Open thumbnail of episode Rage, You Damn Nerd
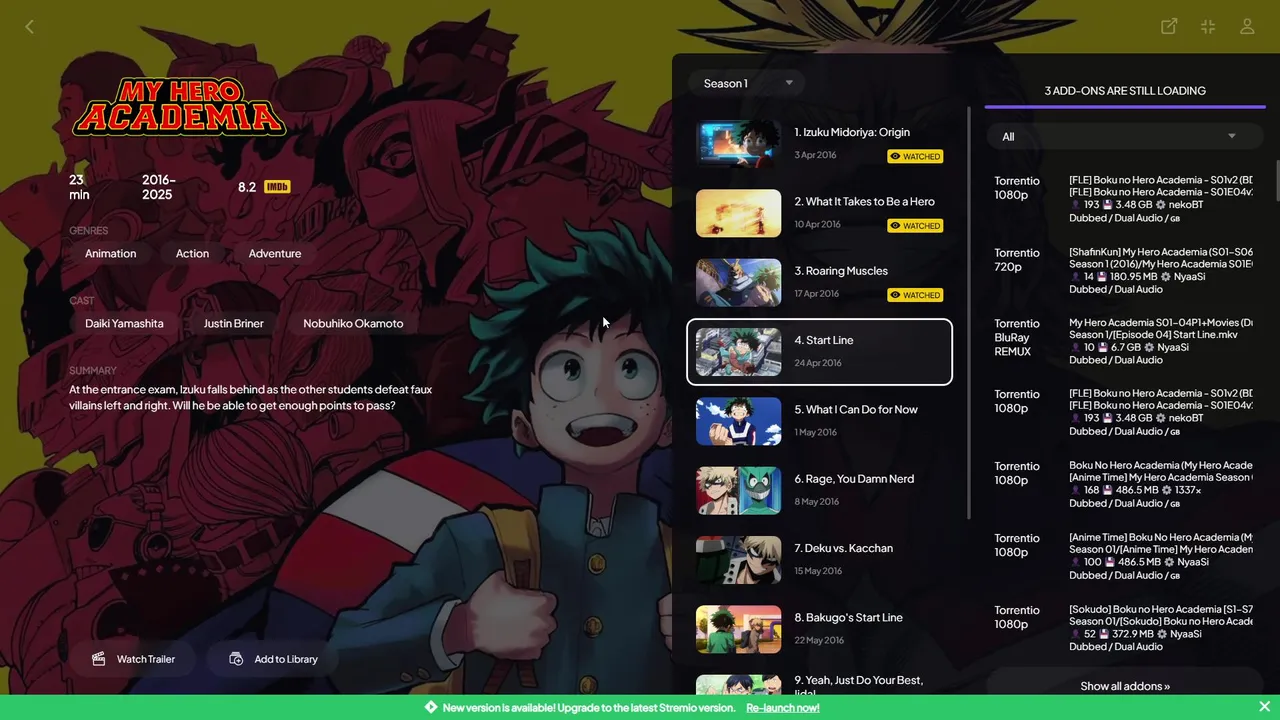Image resolution: width=1280 pixels, height=720 pixels. [x=739, y=490]
